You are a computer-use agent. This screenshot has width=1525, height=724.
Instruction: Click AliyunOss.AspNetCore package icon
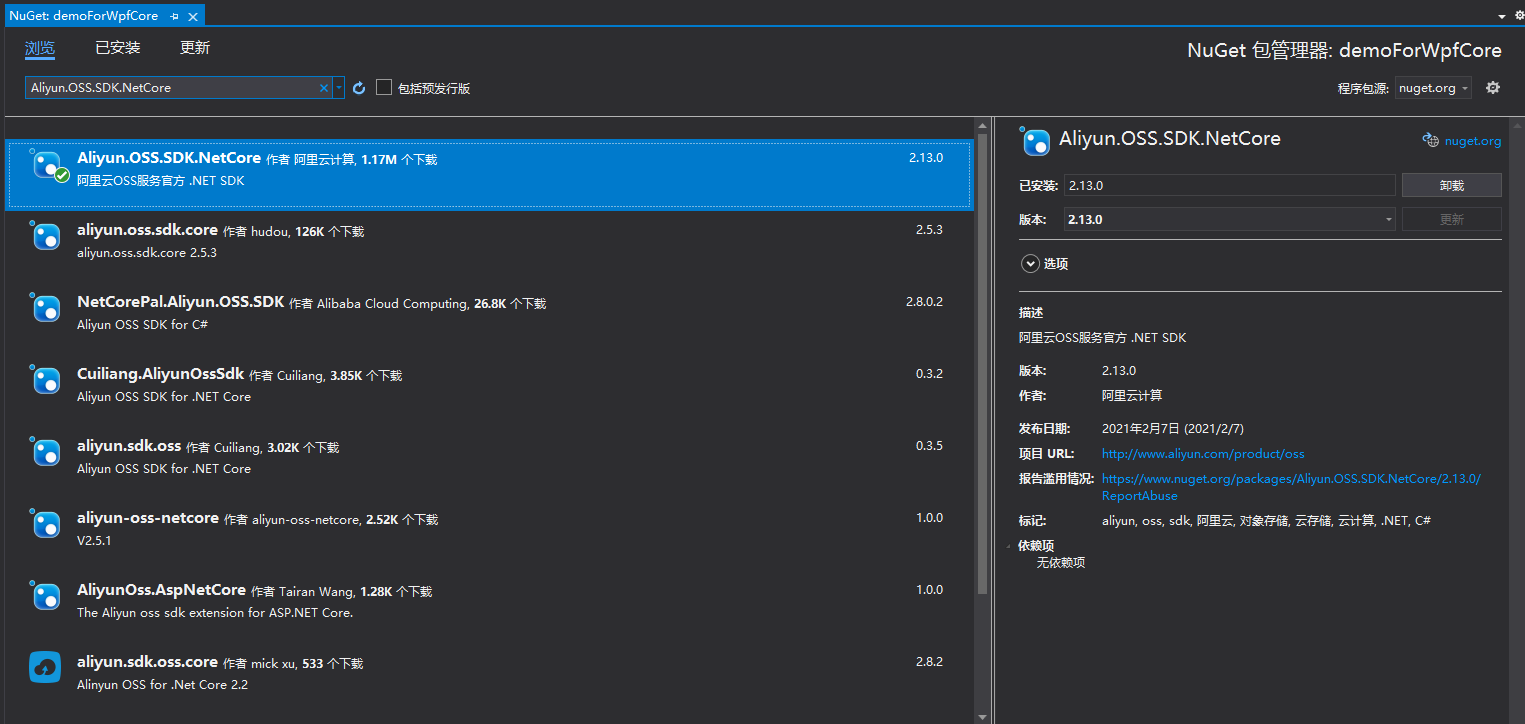(46, 596)
